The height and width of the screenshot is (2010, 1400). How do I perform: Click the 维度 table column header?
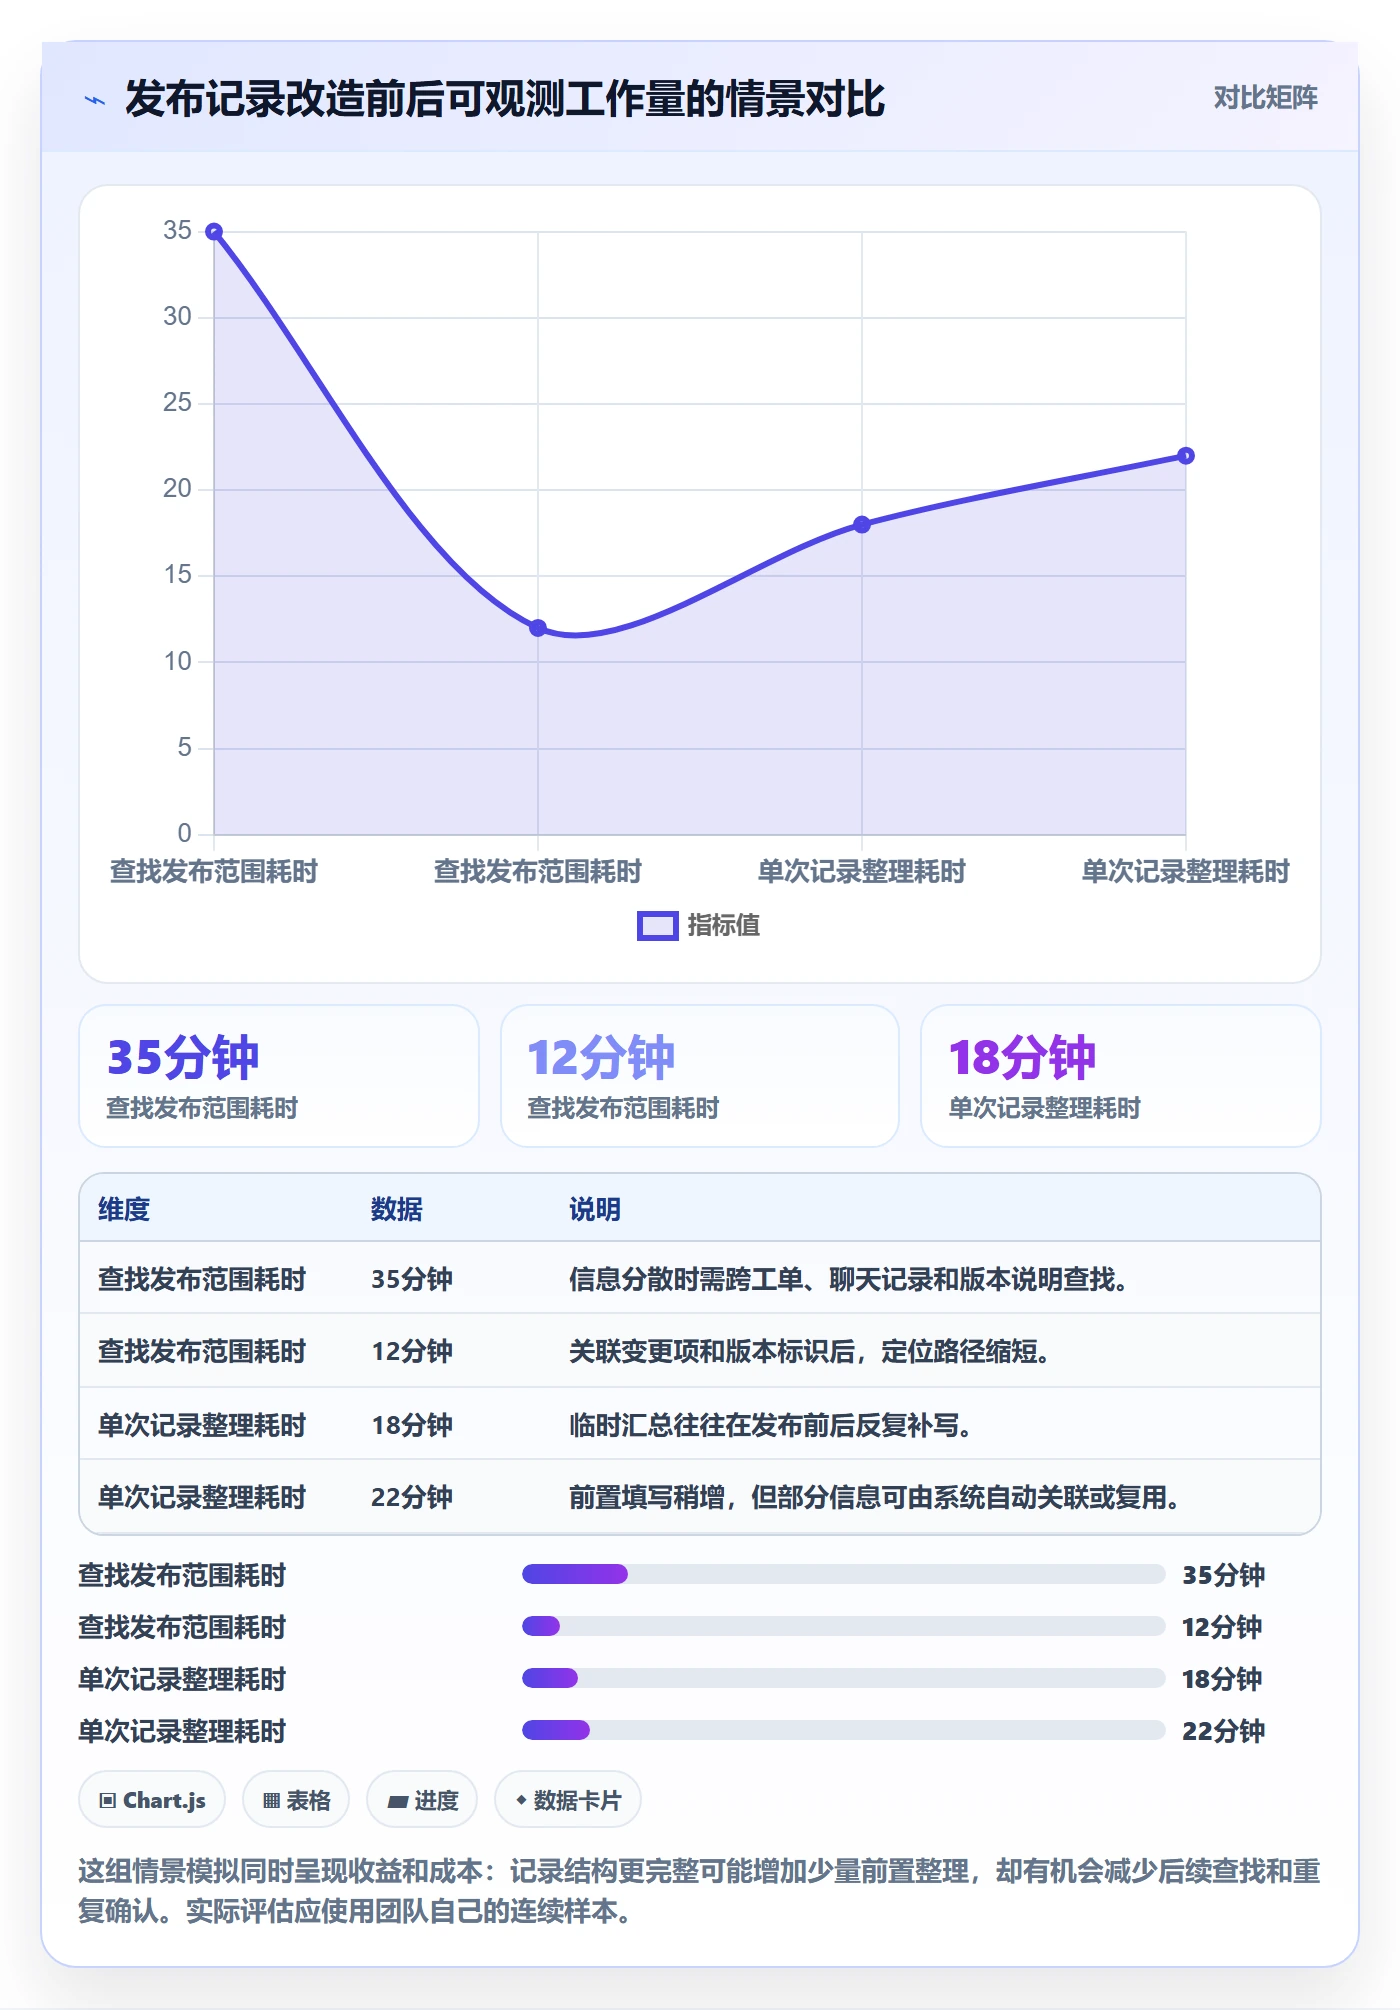click(124, 1209)
